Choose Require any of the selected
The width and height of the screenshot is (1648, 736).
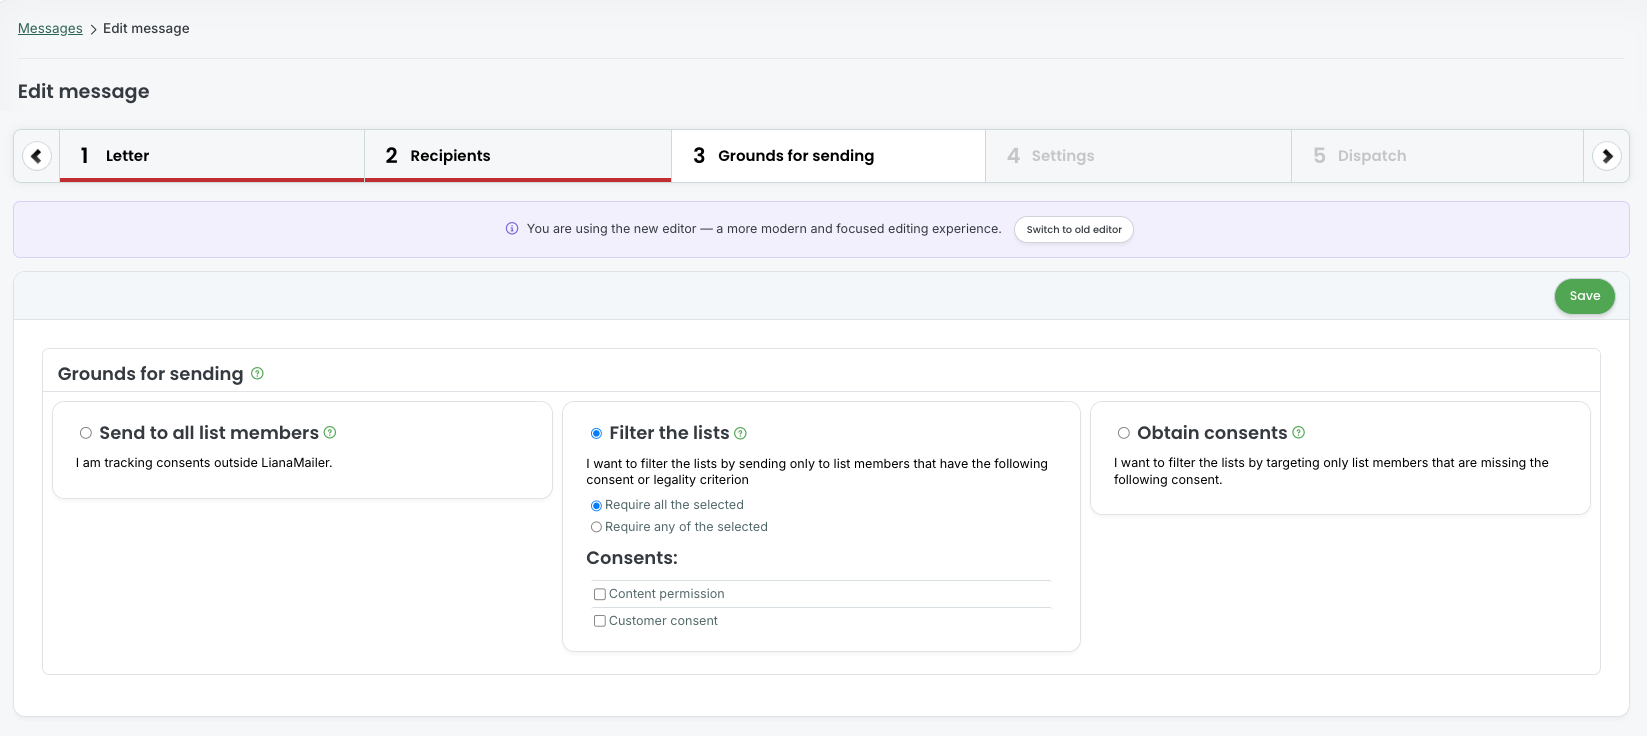pos(596,527)
